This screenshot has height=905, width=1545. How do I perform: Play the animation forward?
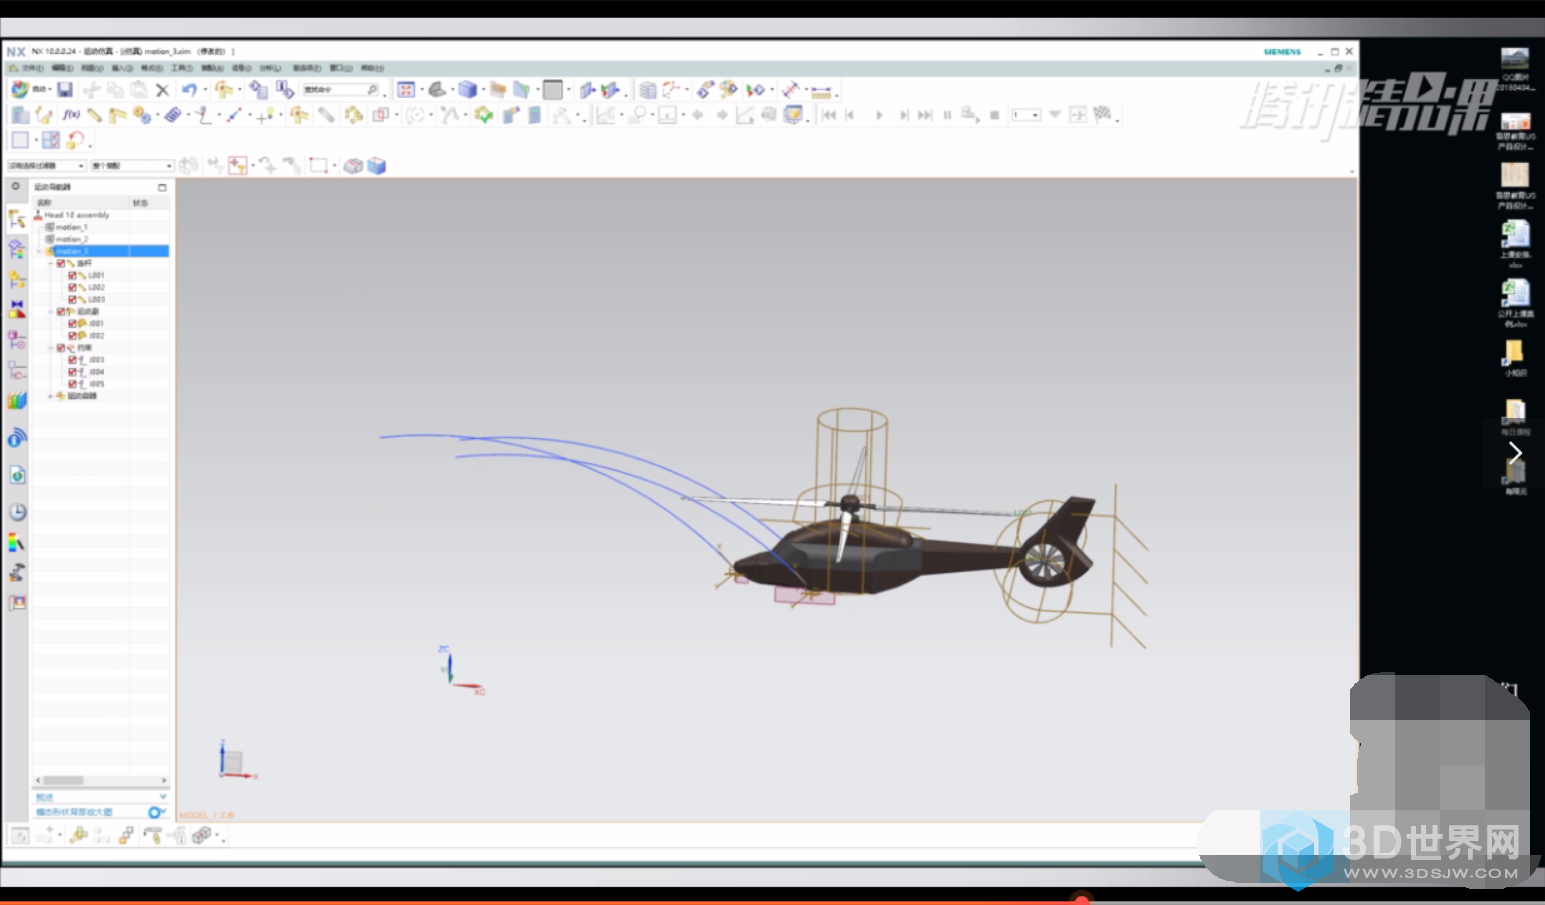click(x=879, y=115)
